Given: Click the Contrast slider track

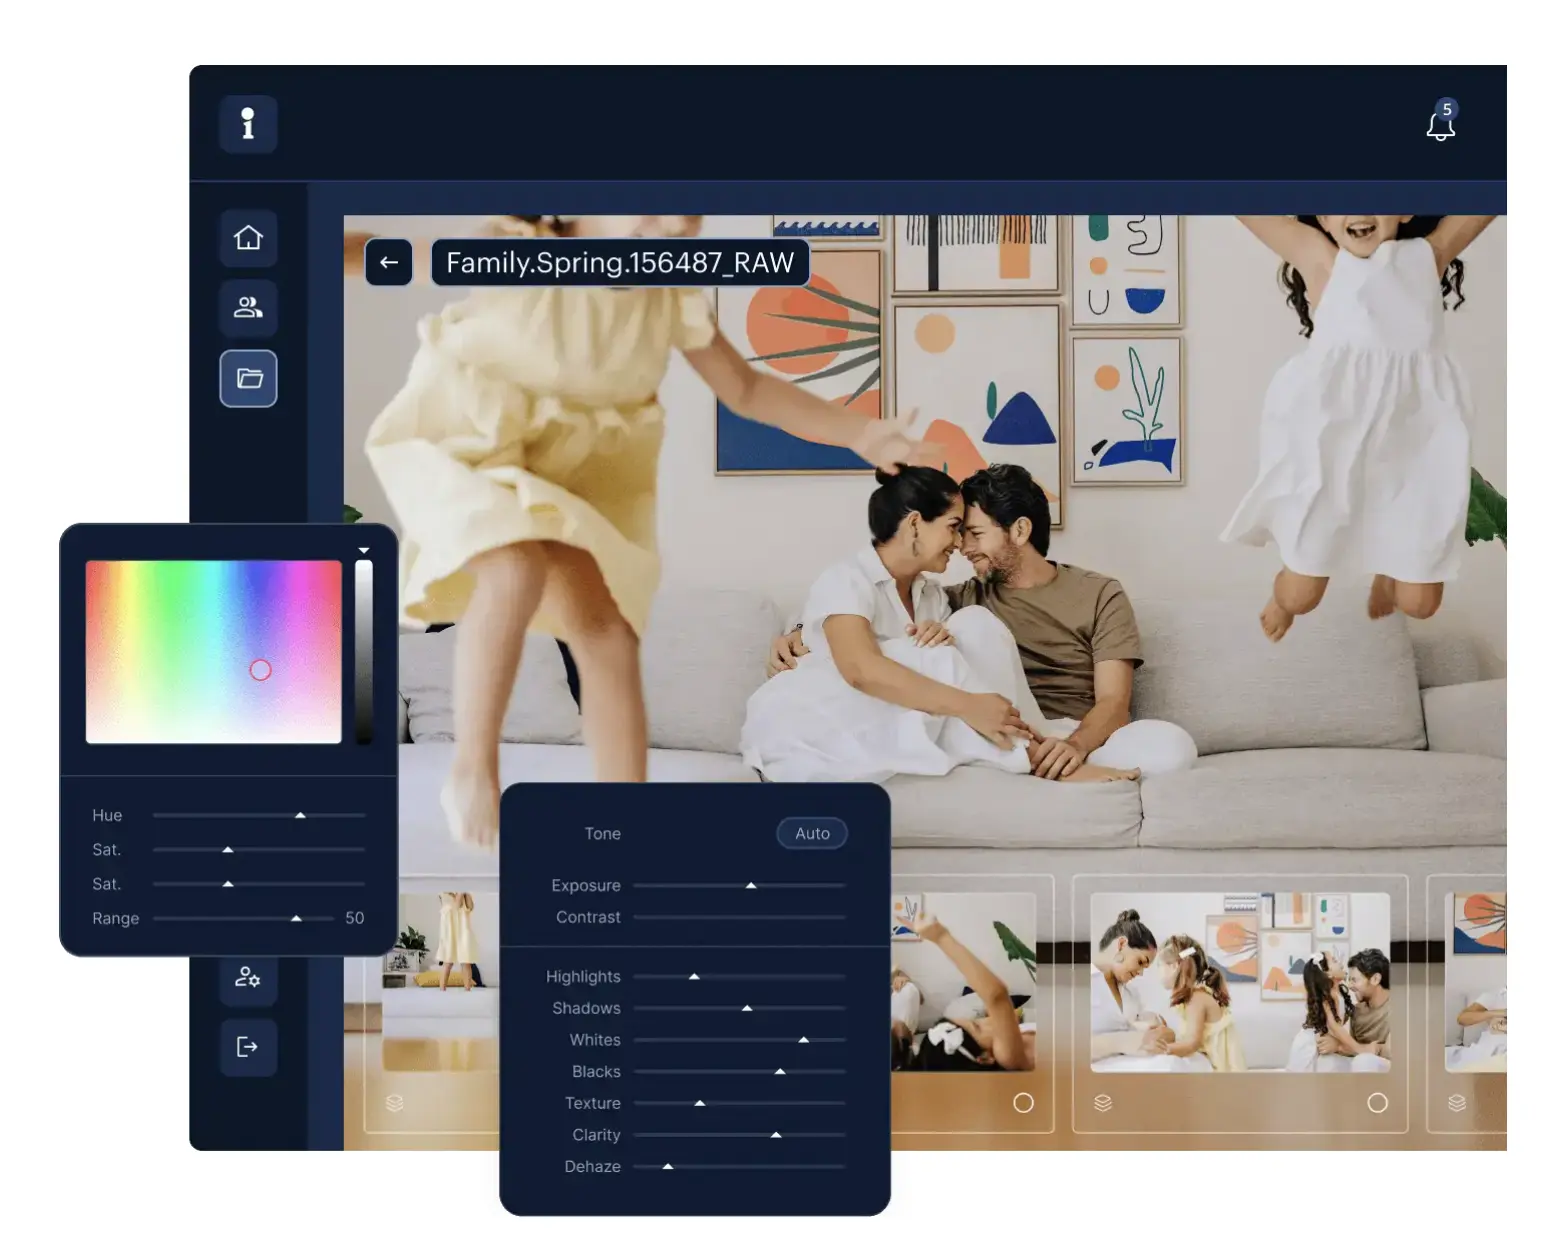Looking at the screenshot, I should (739, 917).
